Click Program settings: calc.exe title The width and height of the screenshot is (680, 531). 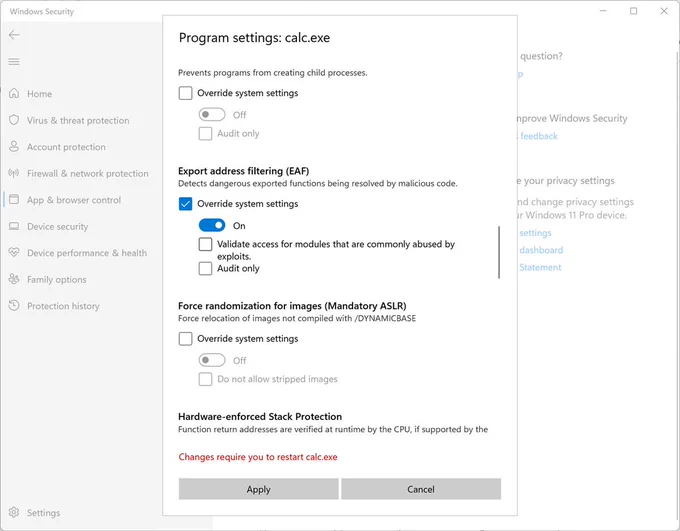click(x=255, y=38)
